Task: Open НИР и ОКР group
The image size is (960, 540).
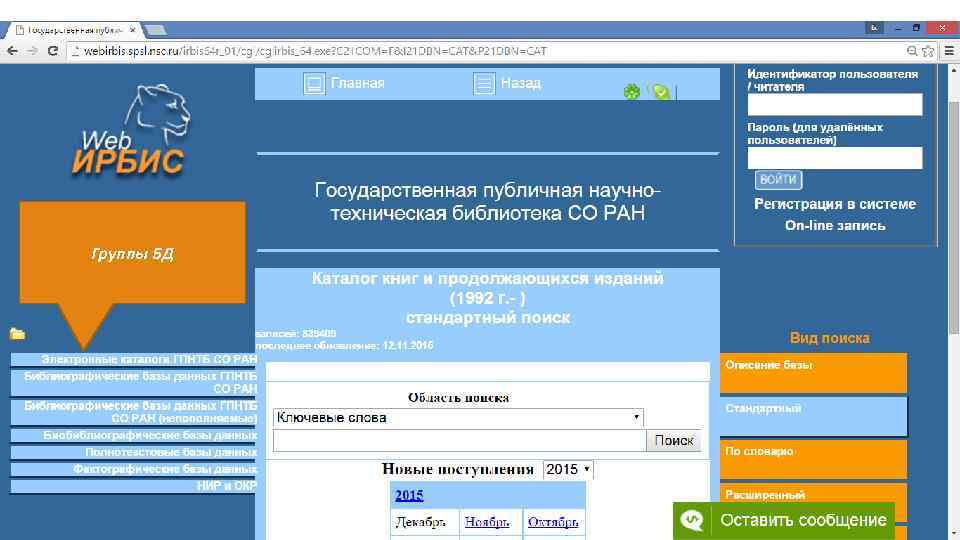Action: point(133,486)
